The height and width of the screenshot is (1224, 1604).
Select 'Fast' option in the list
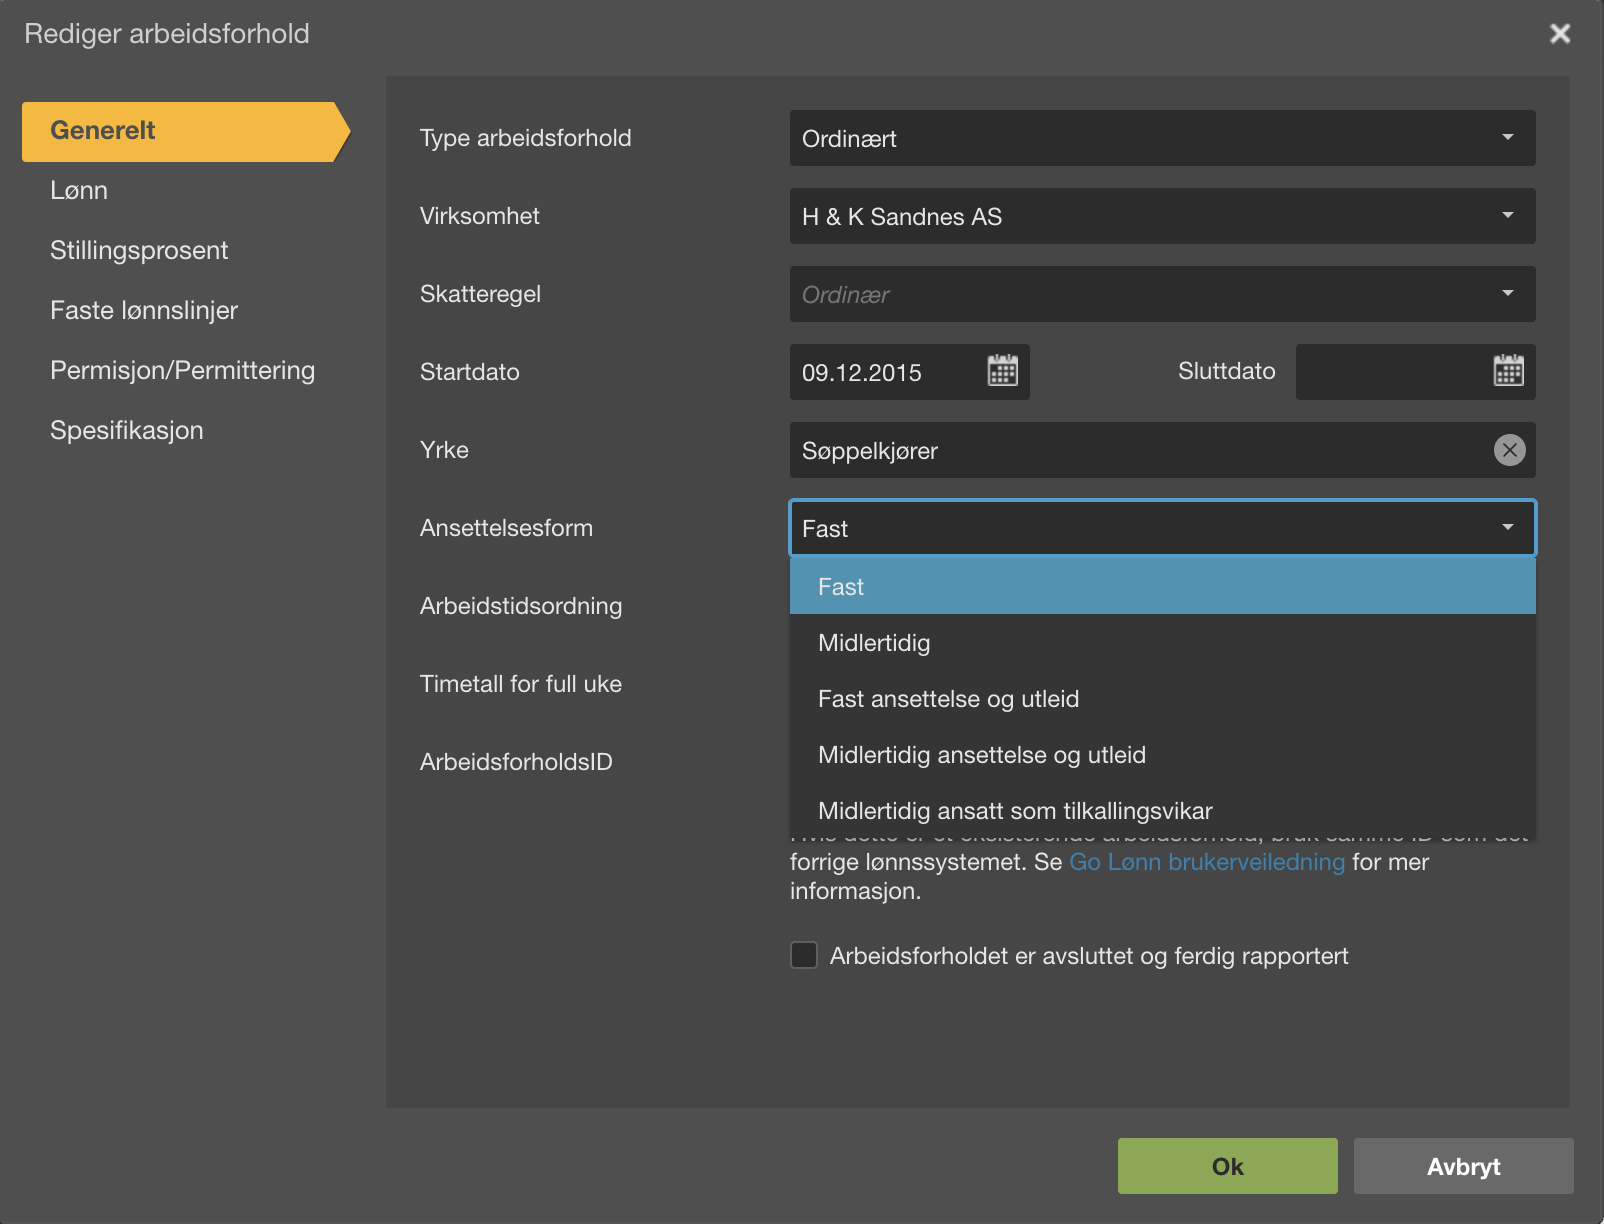[x=1162, y=586]
